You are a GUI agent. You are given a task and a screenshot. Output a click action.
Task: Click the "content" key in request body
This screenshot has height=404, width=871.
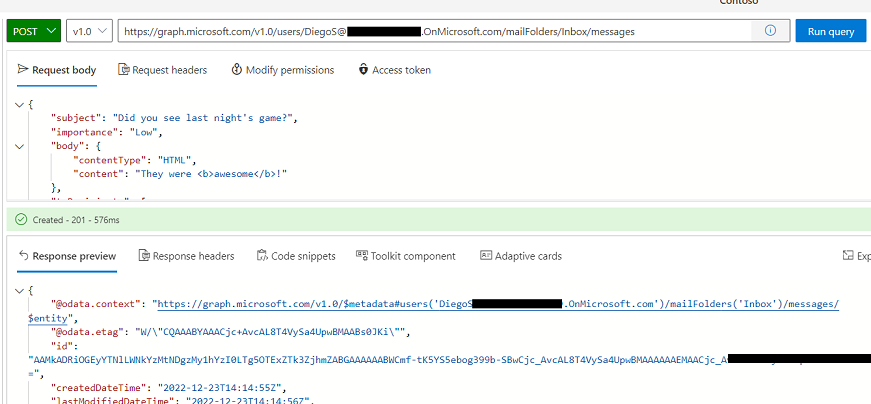[x=97, y=174]
